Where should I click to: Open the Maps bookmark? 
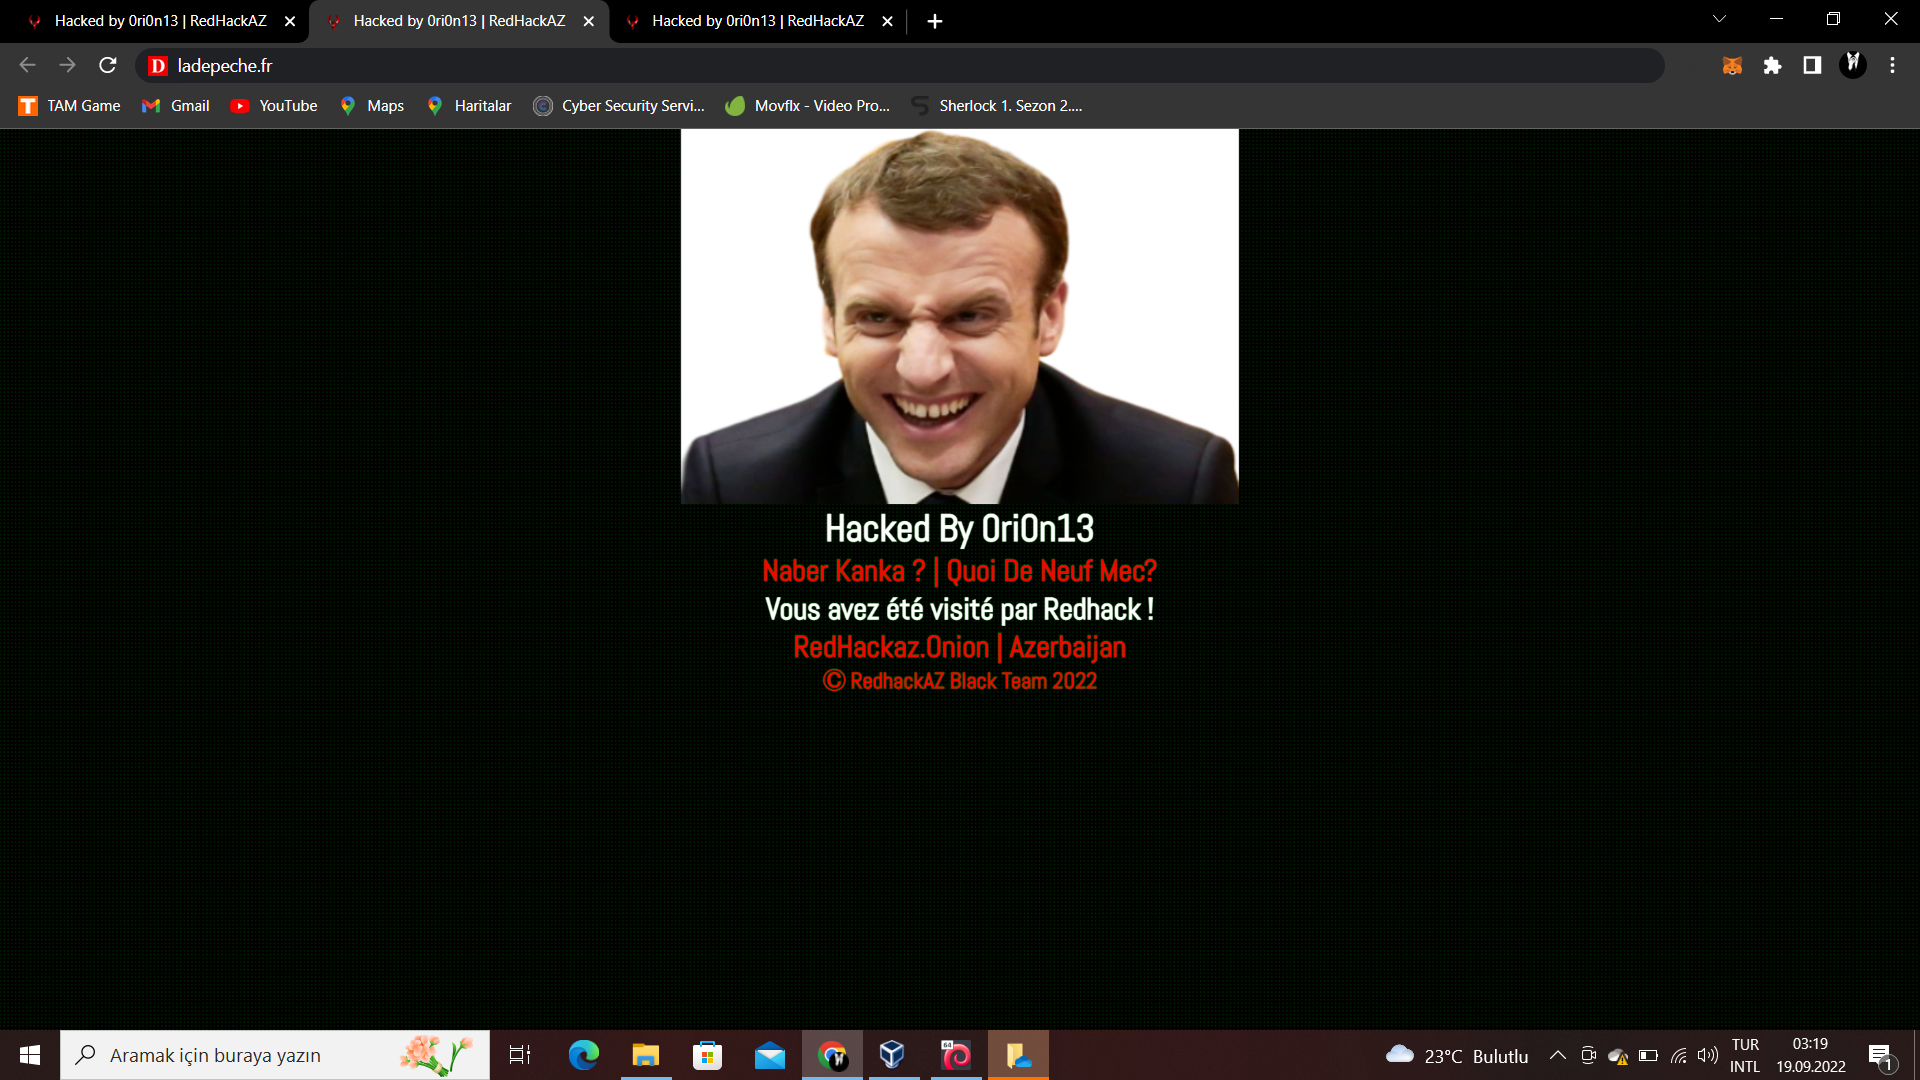point(371,106)
